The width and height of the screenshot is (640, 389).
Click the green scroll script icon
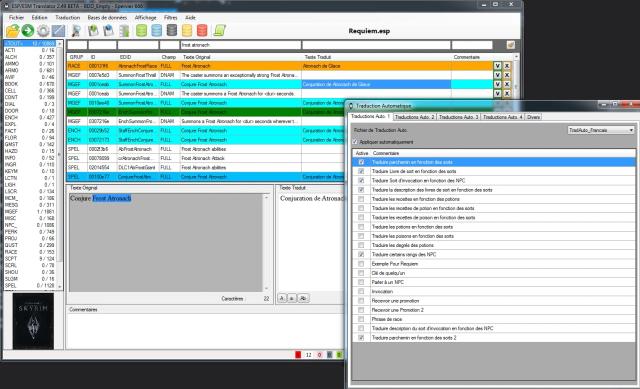click(220, 31)
